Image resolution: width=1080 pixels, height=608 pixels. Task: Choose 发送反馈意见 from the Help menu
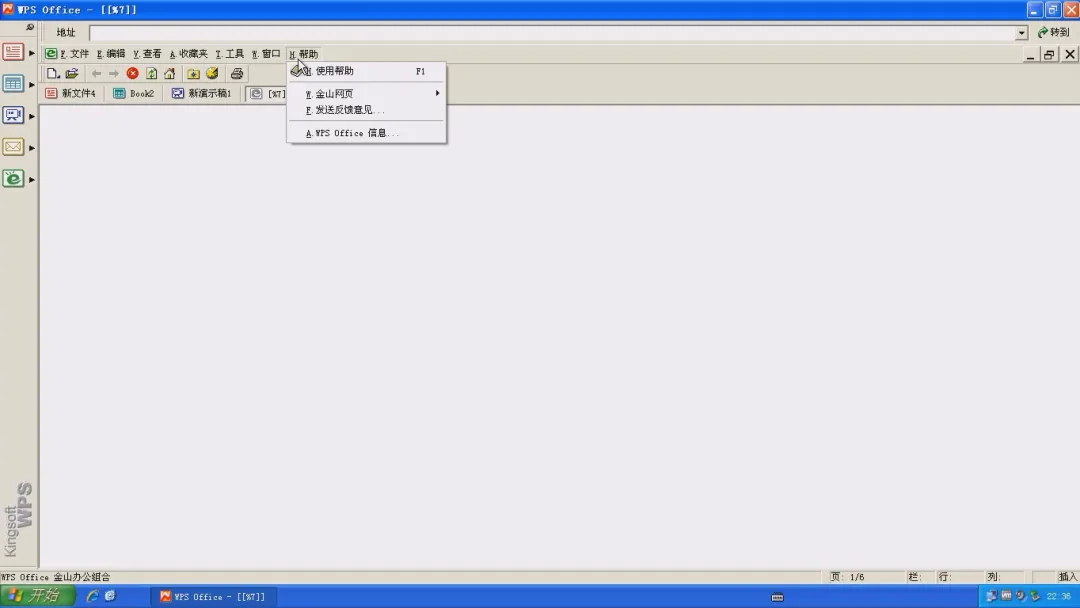tap(366, 109)
